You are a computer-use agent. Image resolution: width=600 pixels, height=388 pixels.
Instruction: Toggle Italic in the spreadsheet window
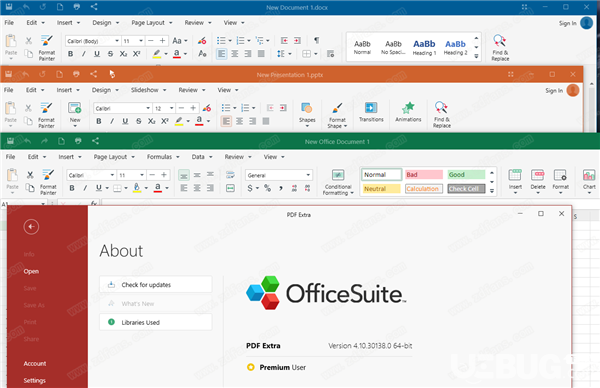tap(85, 188)
